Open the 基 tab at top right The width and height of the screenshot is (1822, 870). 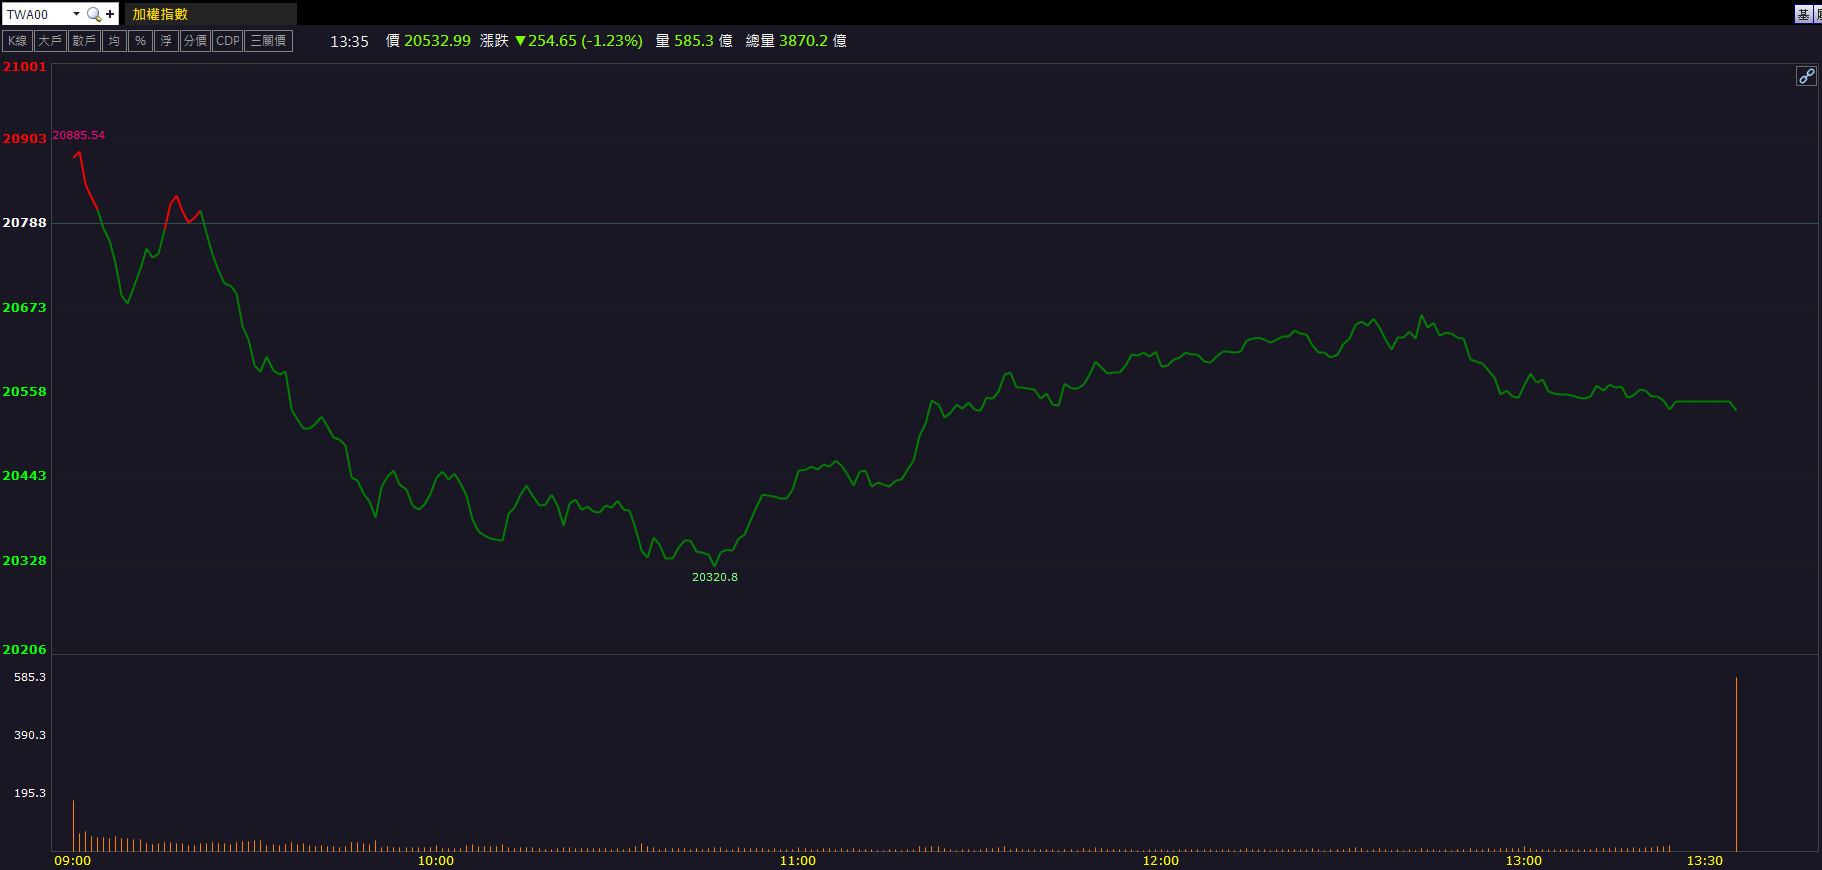(x=1802, y=14)
